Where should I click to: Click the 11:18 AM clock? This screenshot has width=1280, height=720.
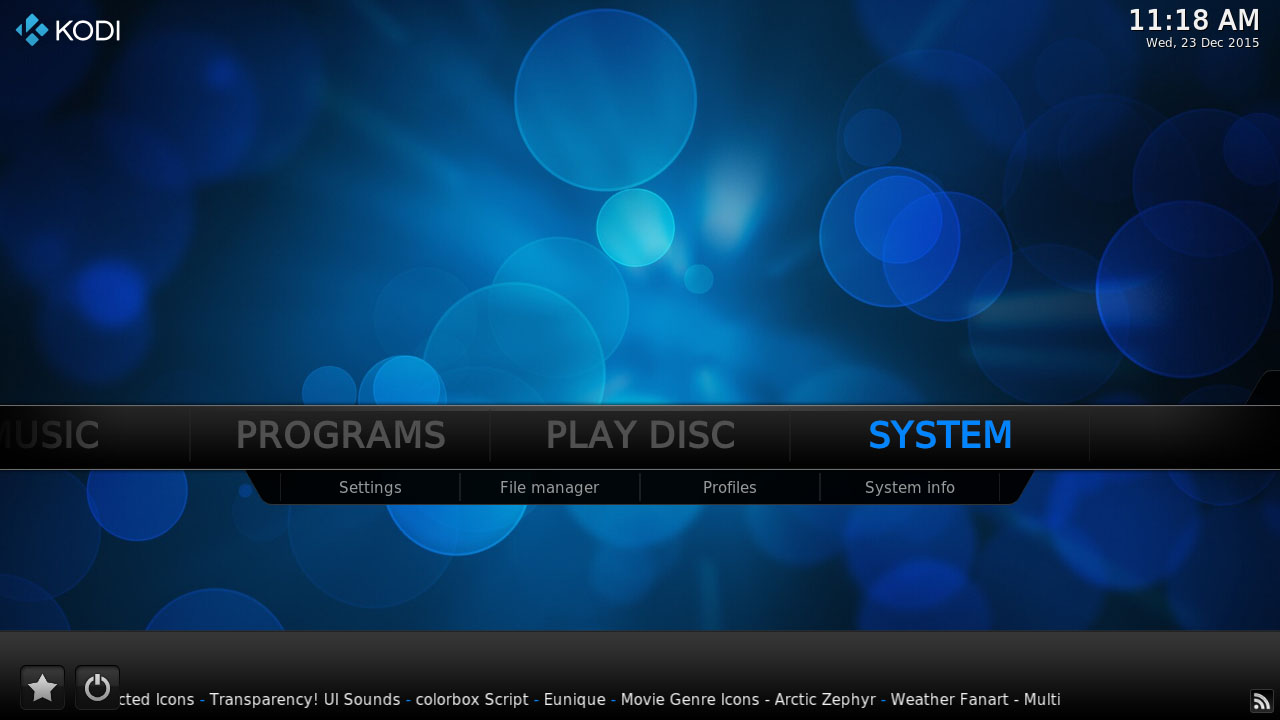click(1194, 20)
